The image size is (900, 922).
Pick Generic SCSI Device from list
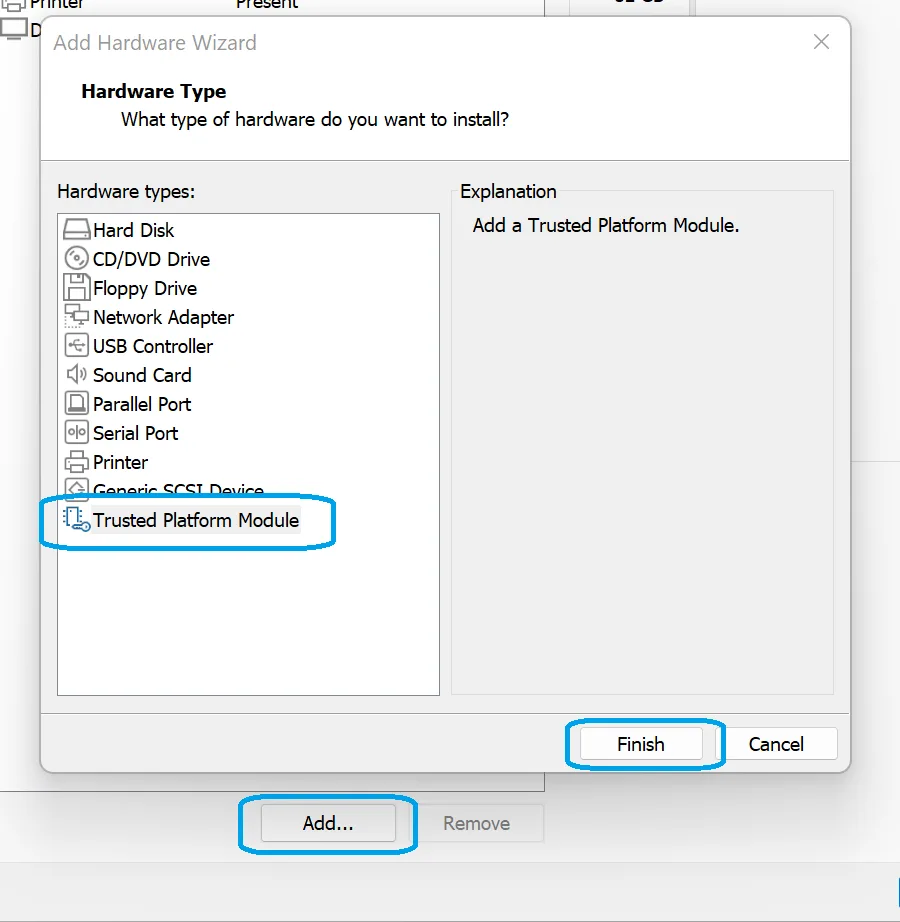[178, 490]
